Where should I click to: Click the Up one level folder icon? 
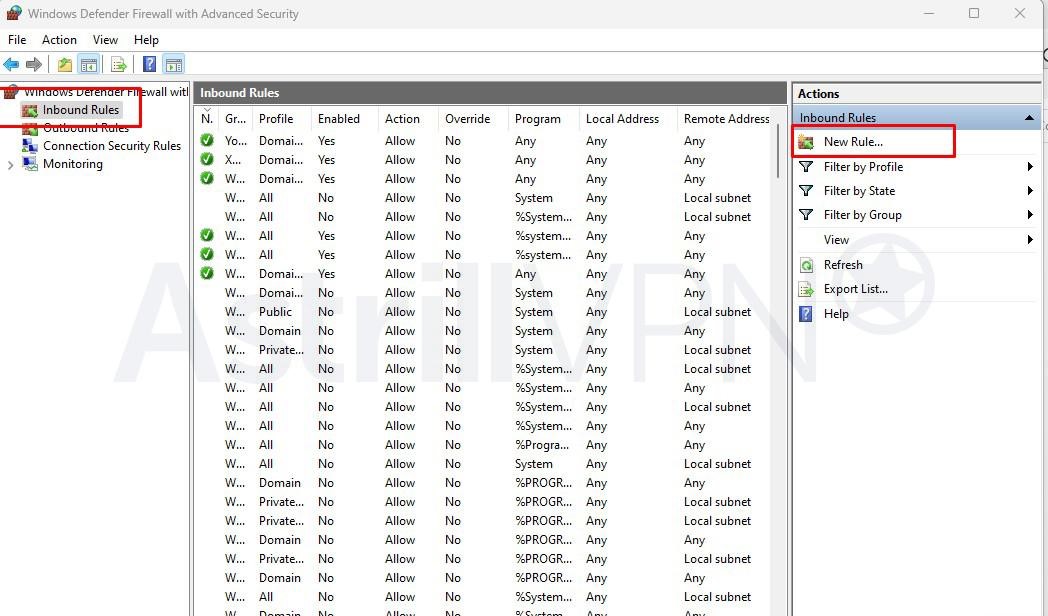point(64,65)
